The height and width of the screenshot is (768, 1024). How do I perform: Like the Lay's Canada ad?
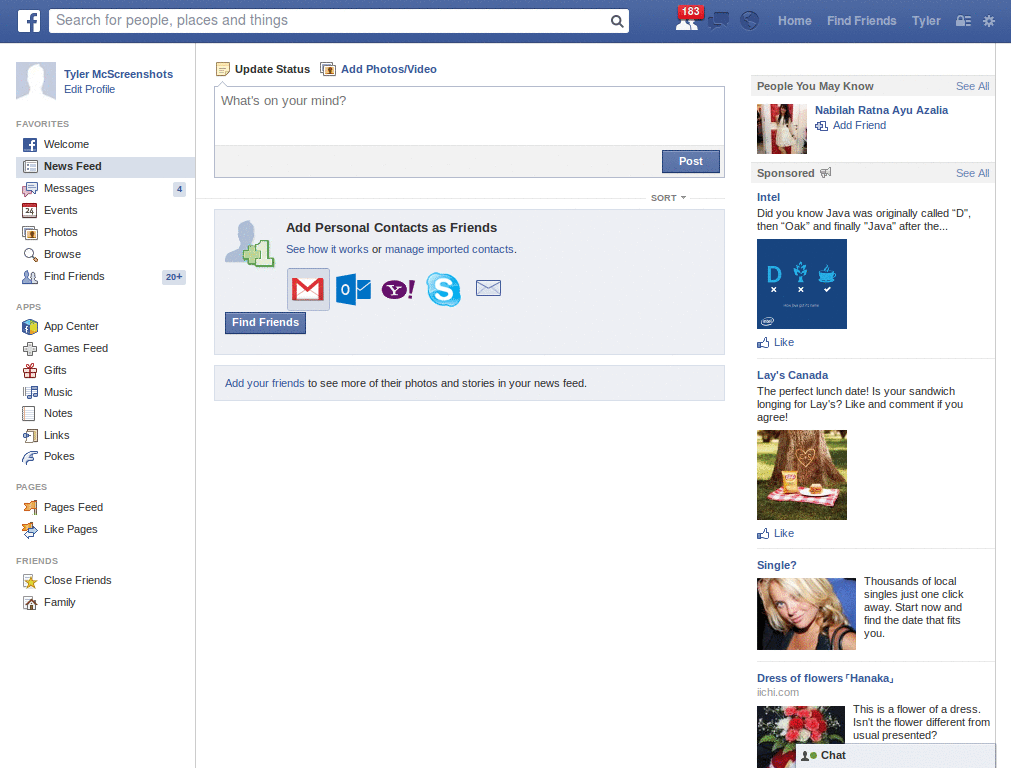776,534
